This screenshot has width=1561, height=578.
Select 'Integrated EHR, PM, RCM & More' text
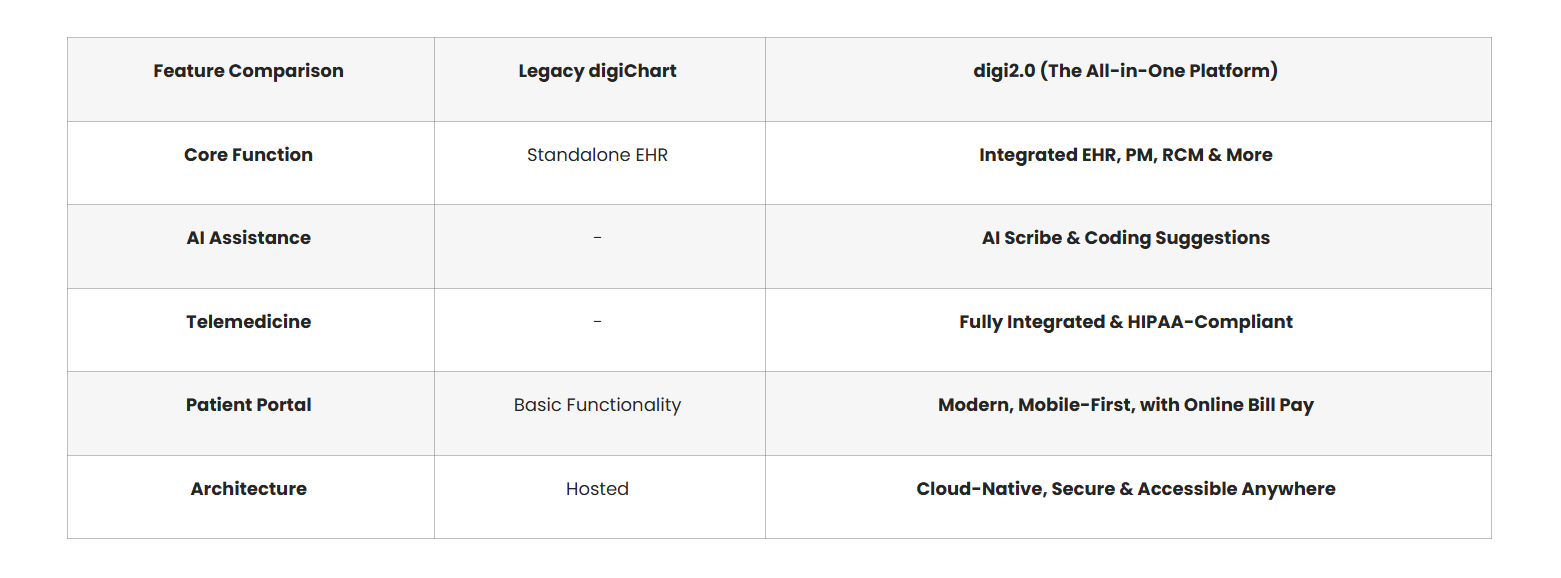(x=1126, y=155)
